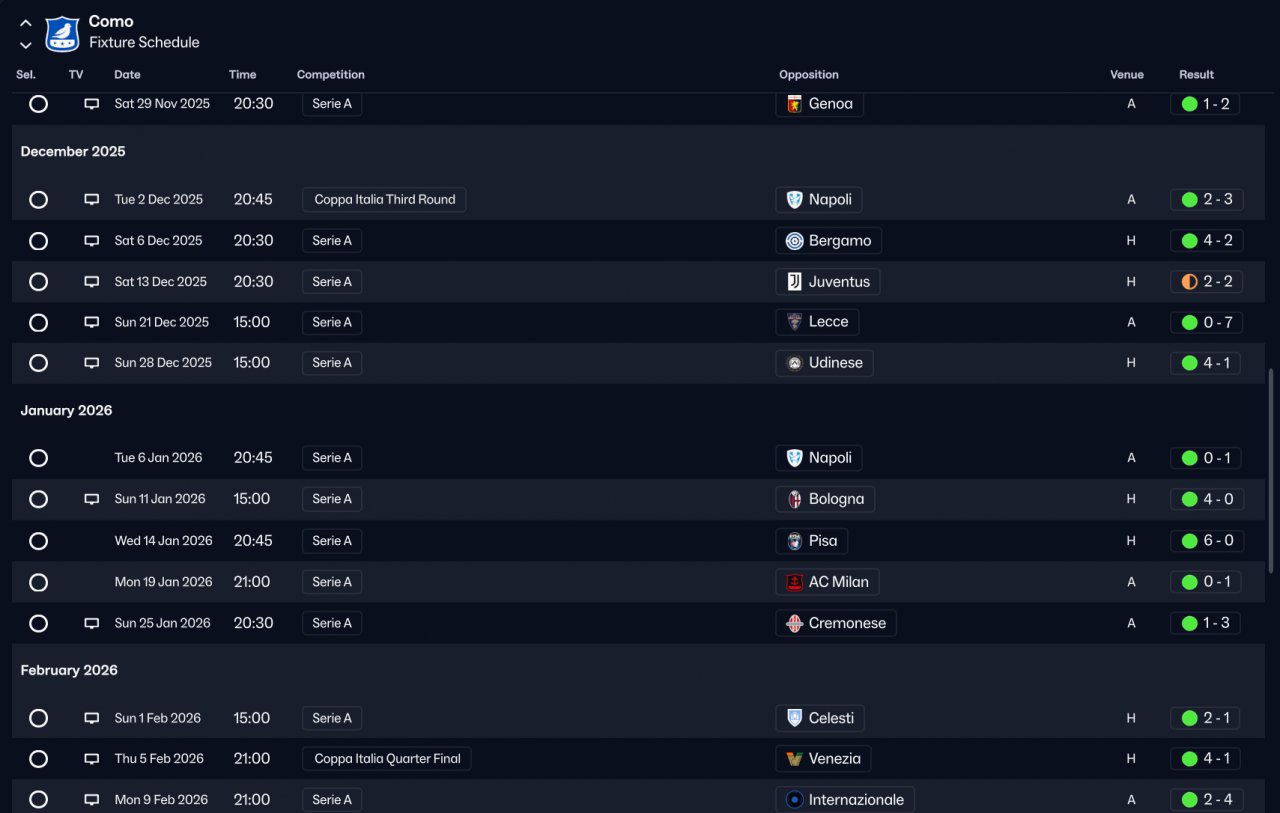
Task: Sort fixtures by Date column header
Action: [x=127, y=75]
